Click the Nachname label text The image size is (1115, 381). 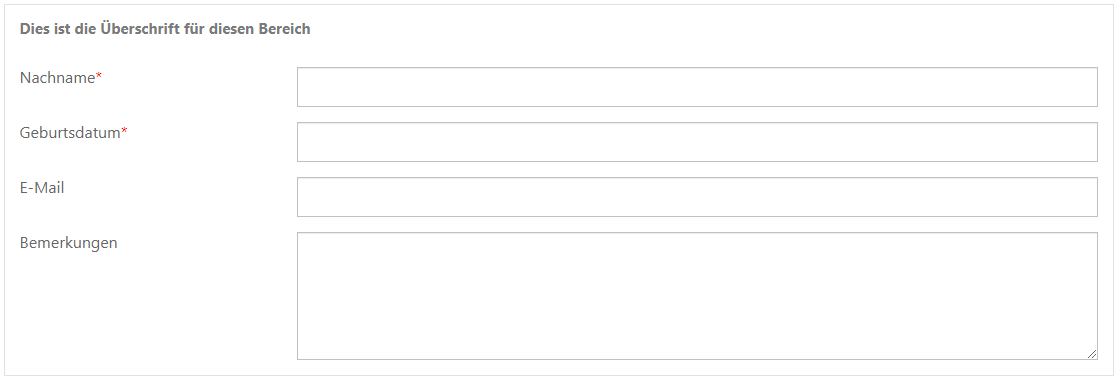click(x=58, y=78)
